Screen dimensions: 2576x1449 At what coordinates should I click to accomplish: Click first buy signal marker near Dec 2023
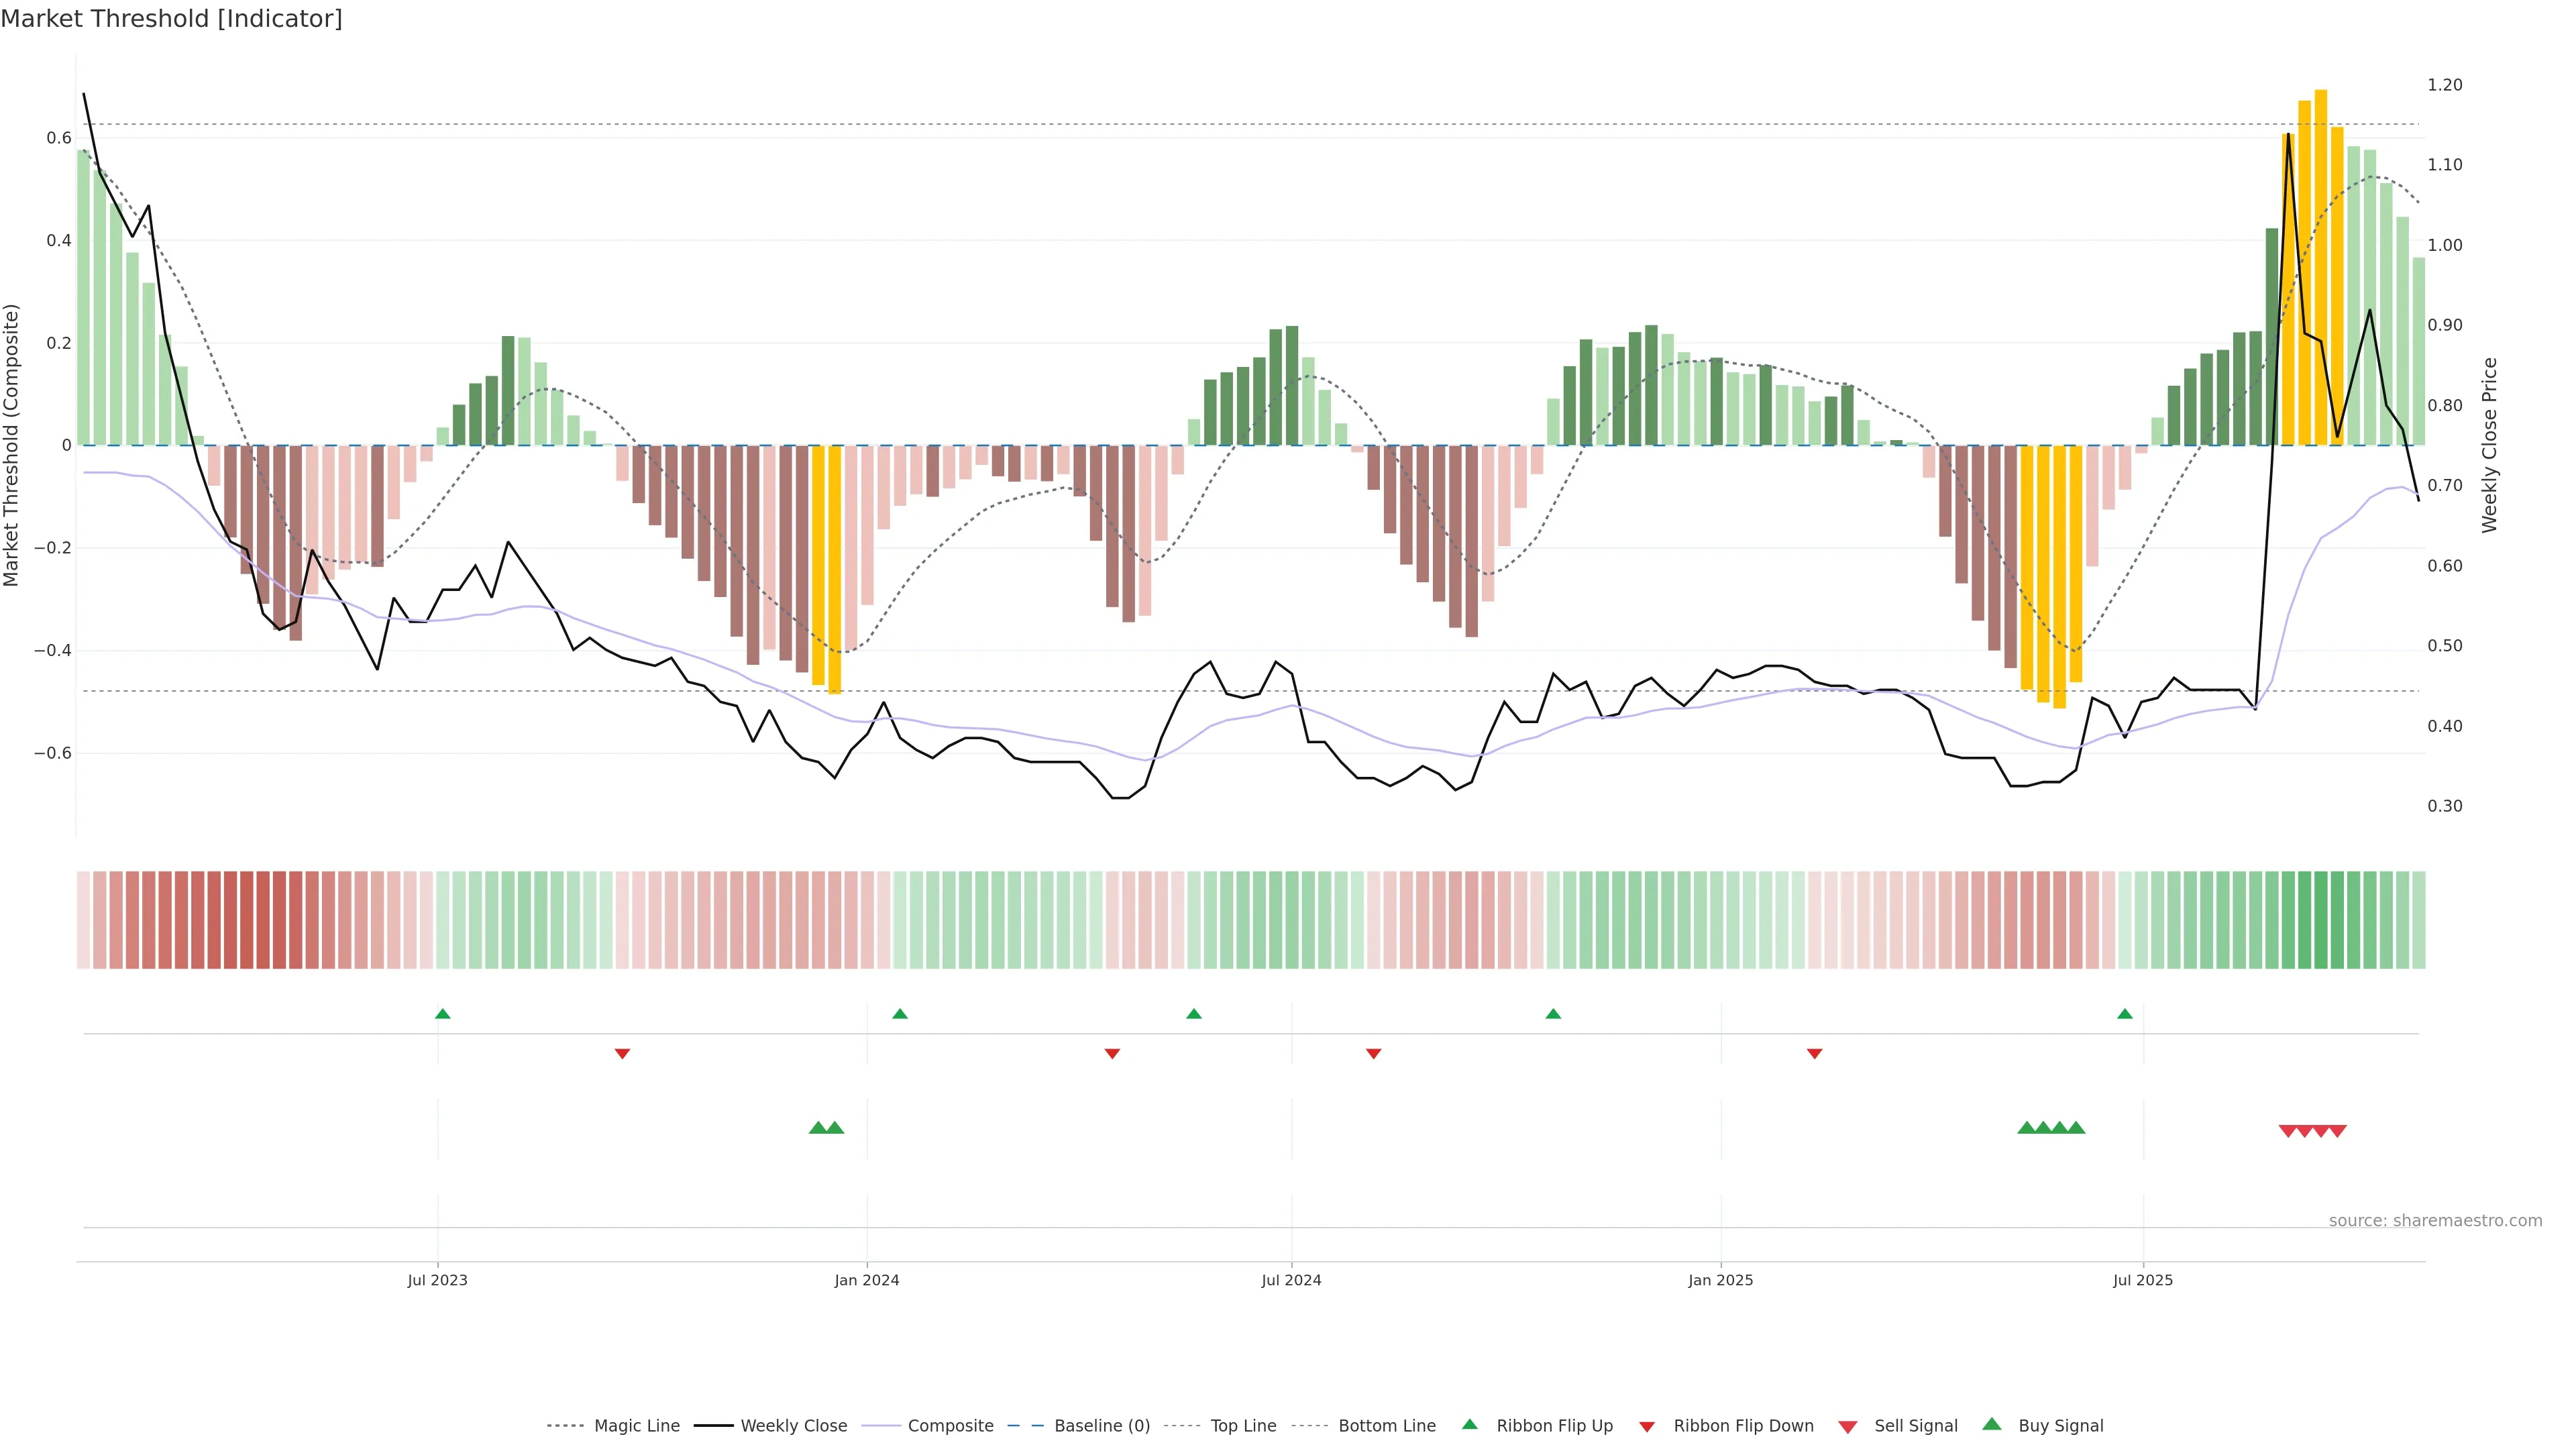click(x=818, y=1127)
